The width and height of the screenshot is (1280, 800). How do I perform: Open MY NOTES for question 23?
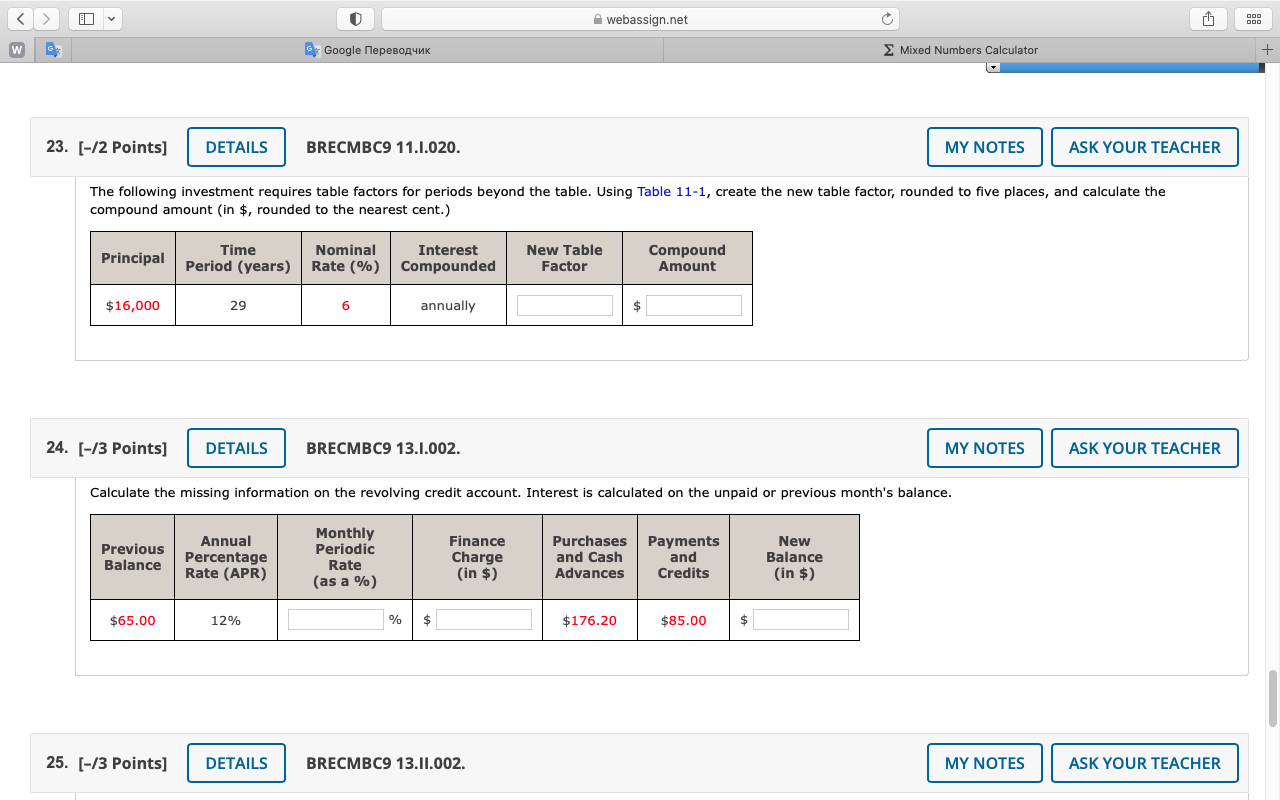point(985,147)
